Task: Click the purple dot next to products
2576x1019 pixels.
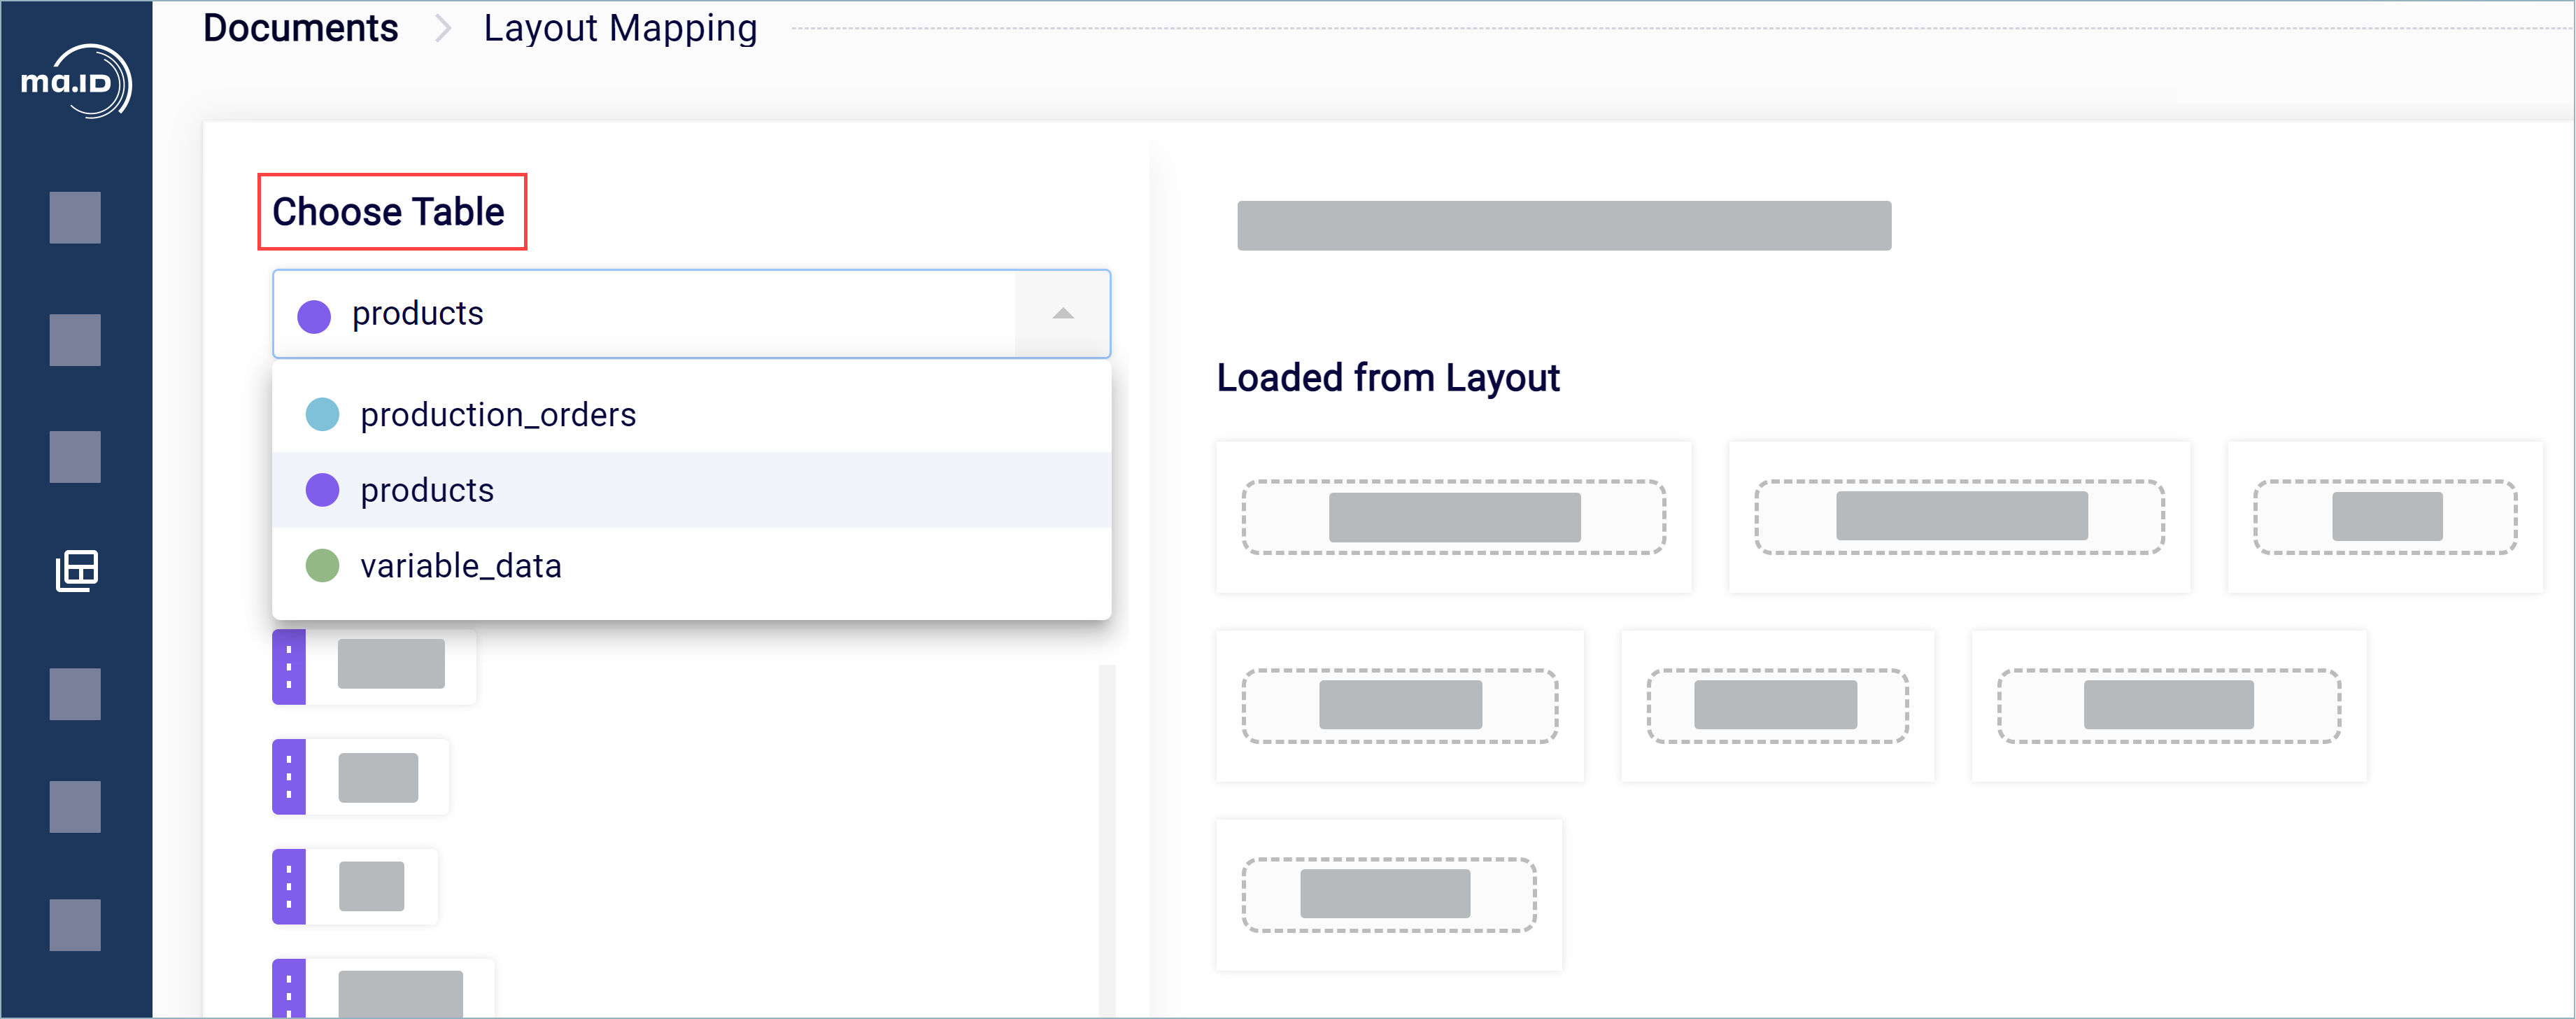Action: coord(322,490)
